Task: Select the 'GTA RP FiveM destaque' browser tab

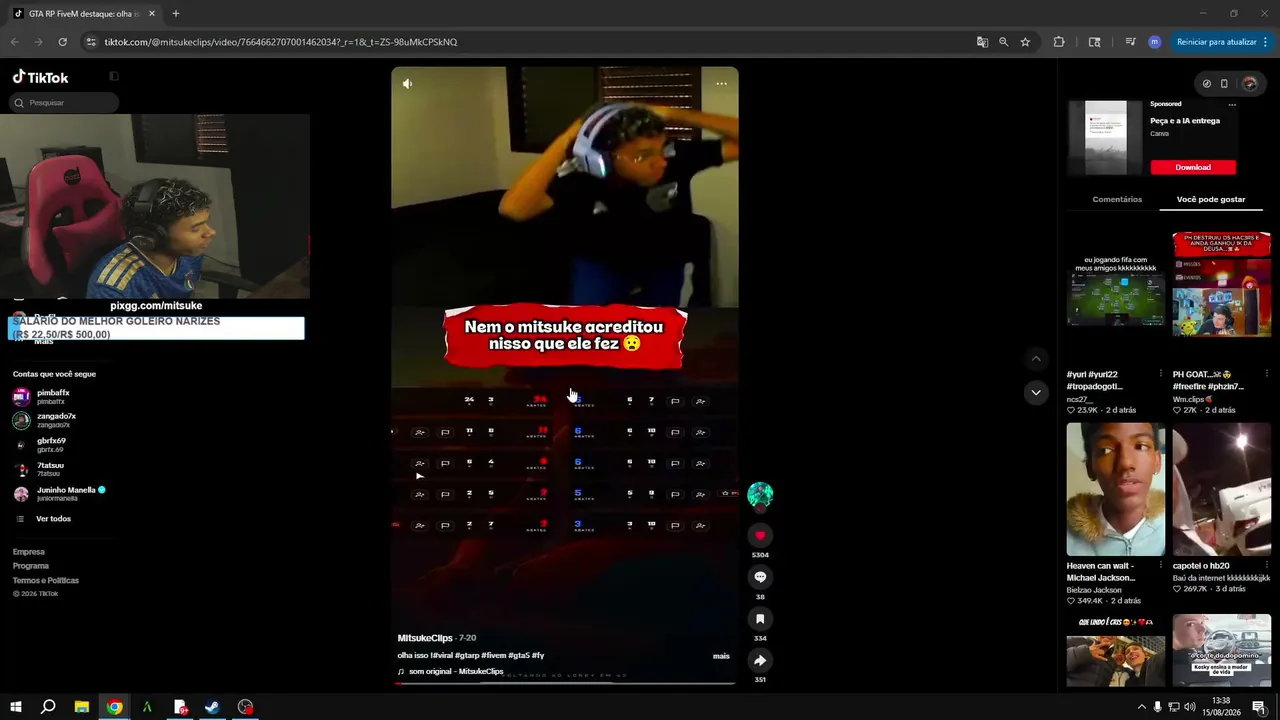Action: click(84, 14)
